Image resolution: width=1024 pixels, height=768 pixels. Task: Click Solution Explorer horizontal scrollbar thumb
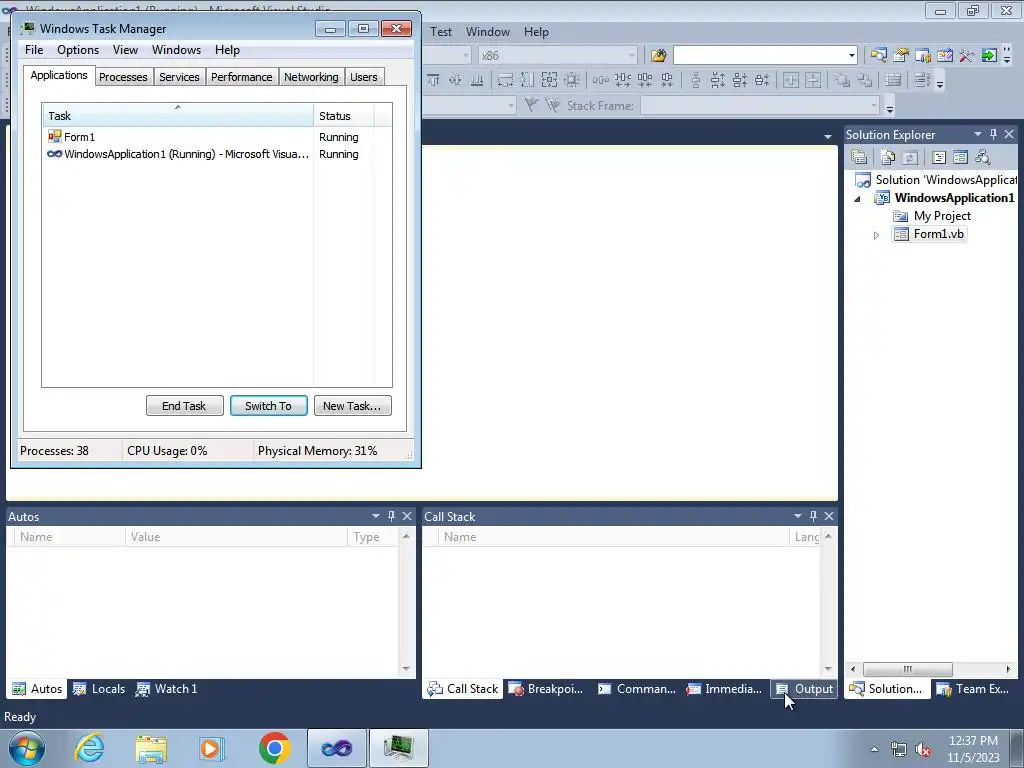point(908,669)
